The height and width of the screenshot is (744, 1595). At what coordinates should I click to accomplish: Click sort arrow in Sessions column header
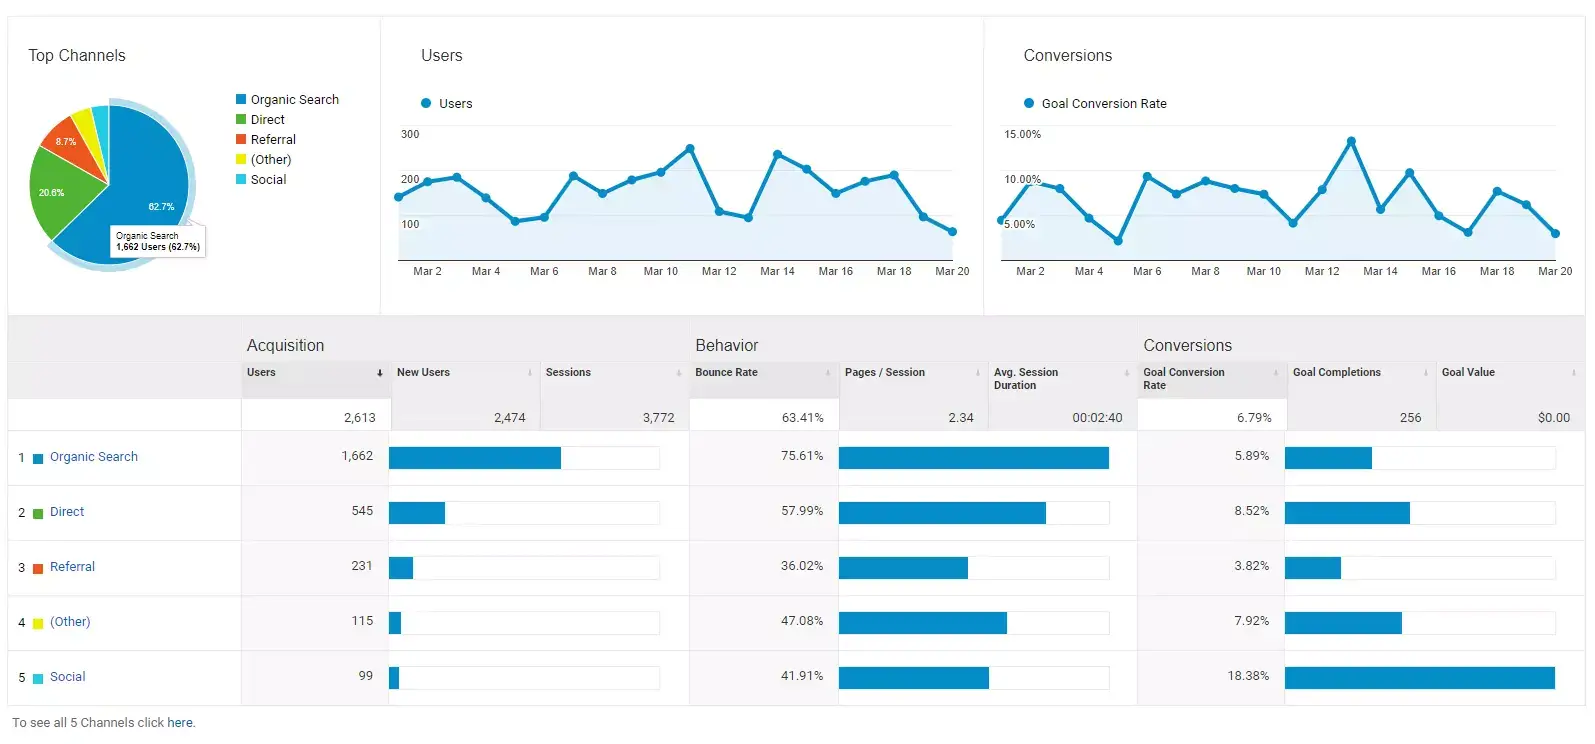(679, 373)
